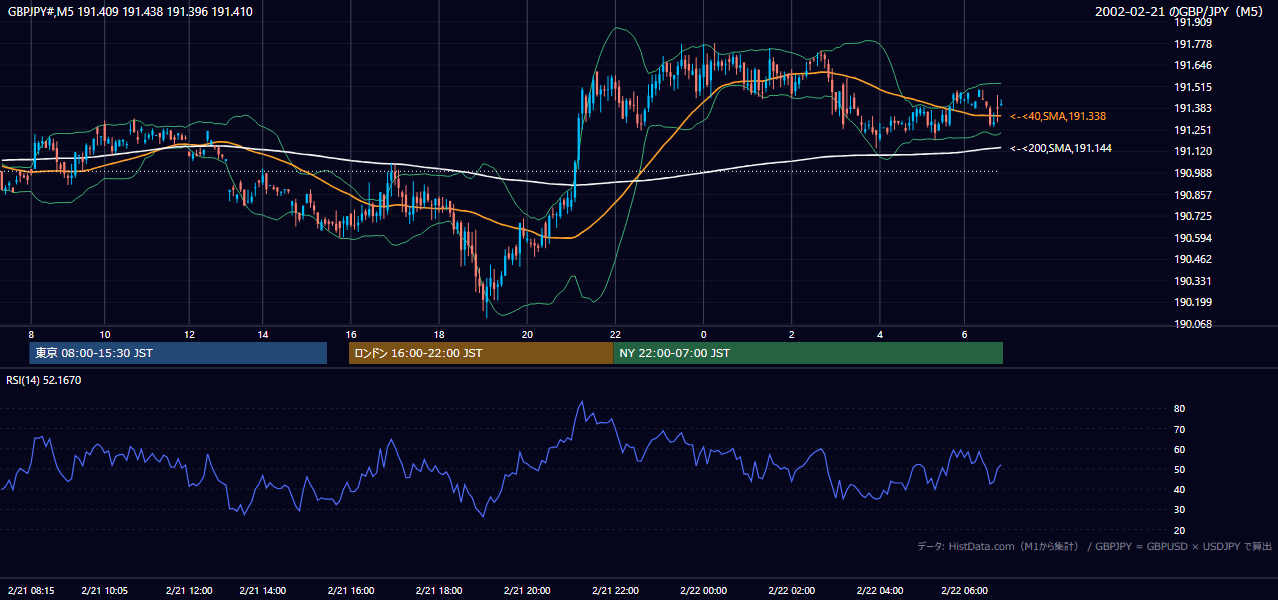Image resolution: width=1278 pixels, height=600 pixels.
Task: Click price axis value 191.646
Action: pyautogui.click(x=1193, y=65)
